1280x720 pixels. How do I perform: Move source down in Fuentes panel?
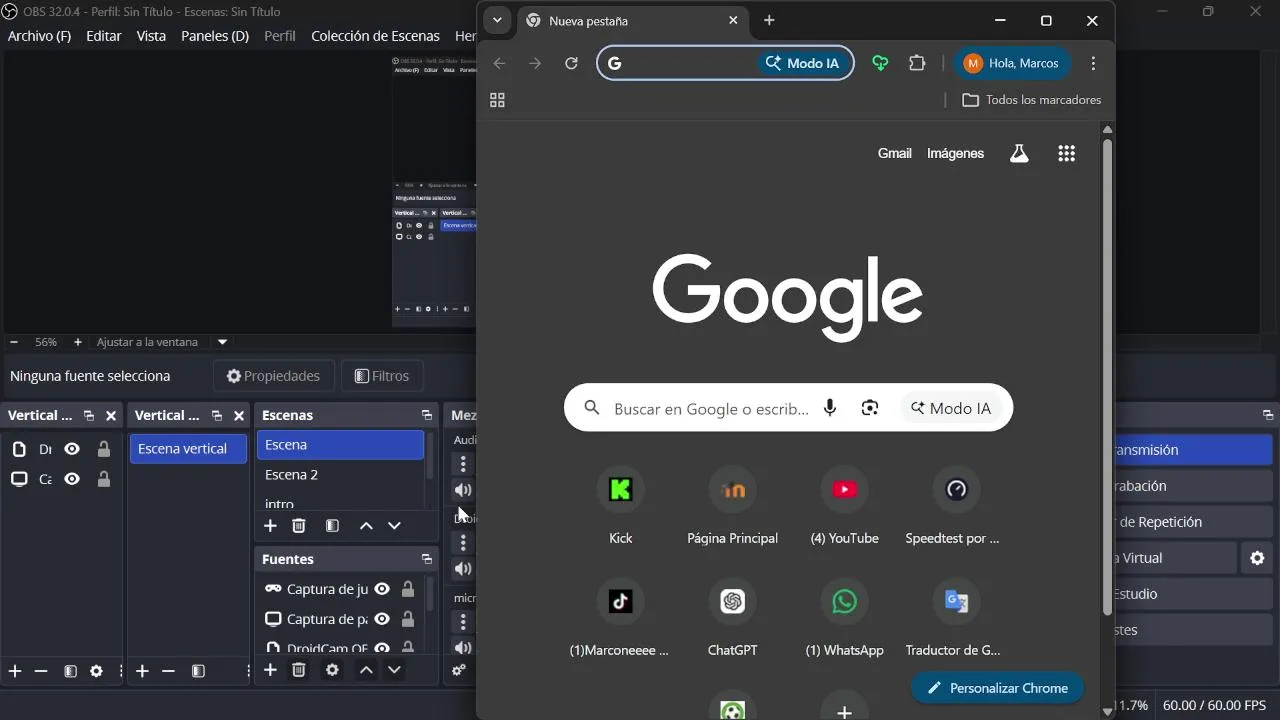click(394, 670)
